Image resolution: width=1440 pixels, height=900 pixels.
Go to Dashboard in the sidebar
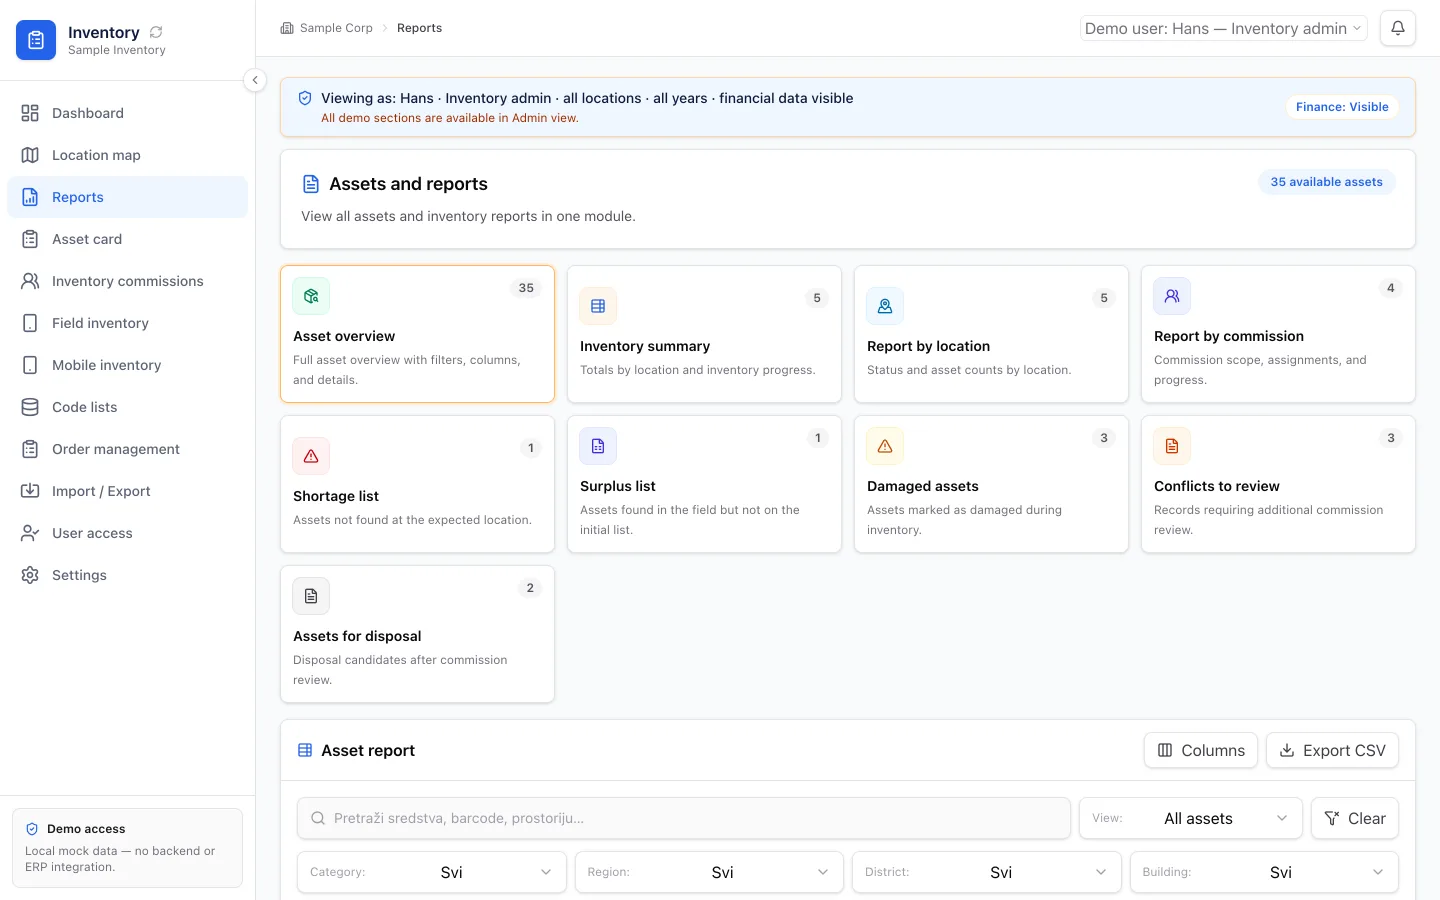128,113
